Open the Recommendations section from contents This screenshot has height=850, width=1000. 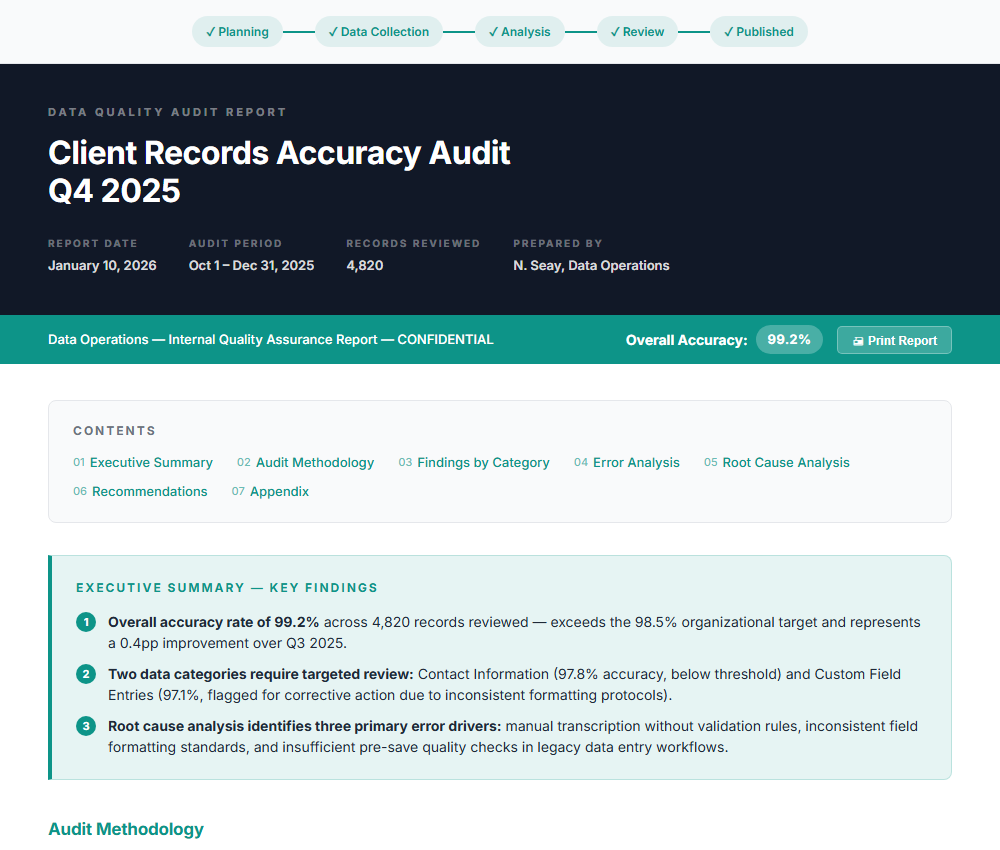click(x=150, y=491)
